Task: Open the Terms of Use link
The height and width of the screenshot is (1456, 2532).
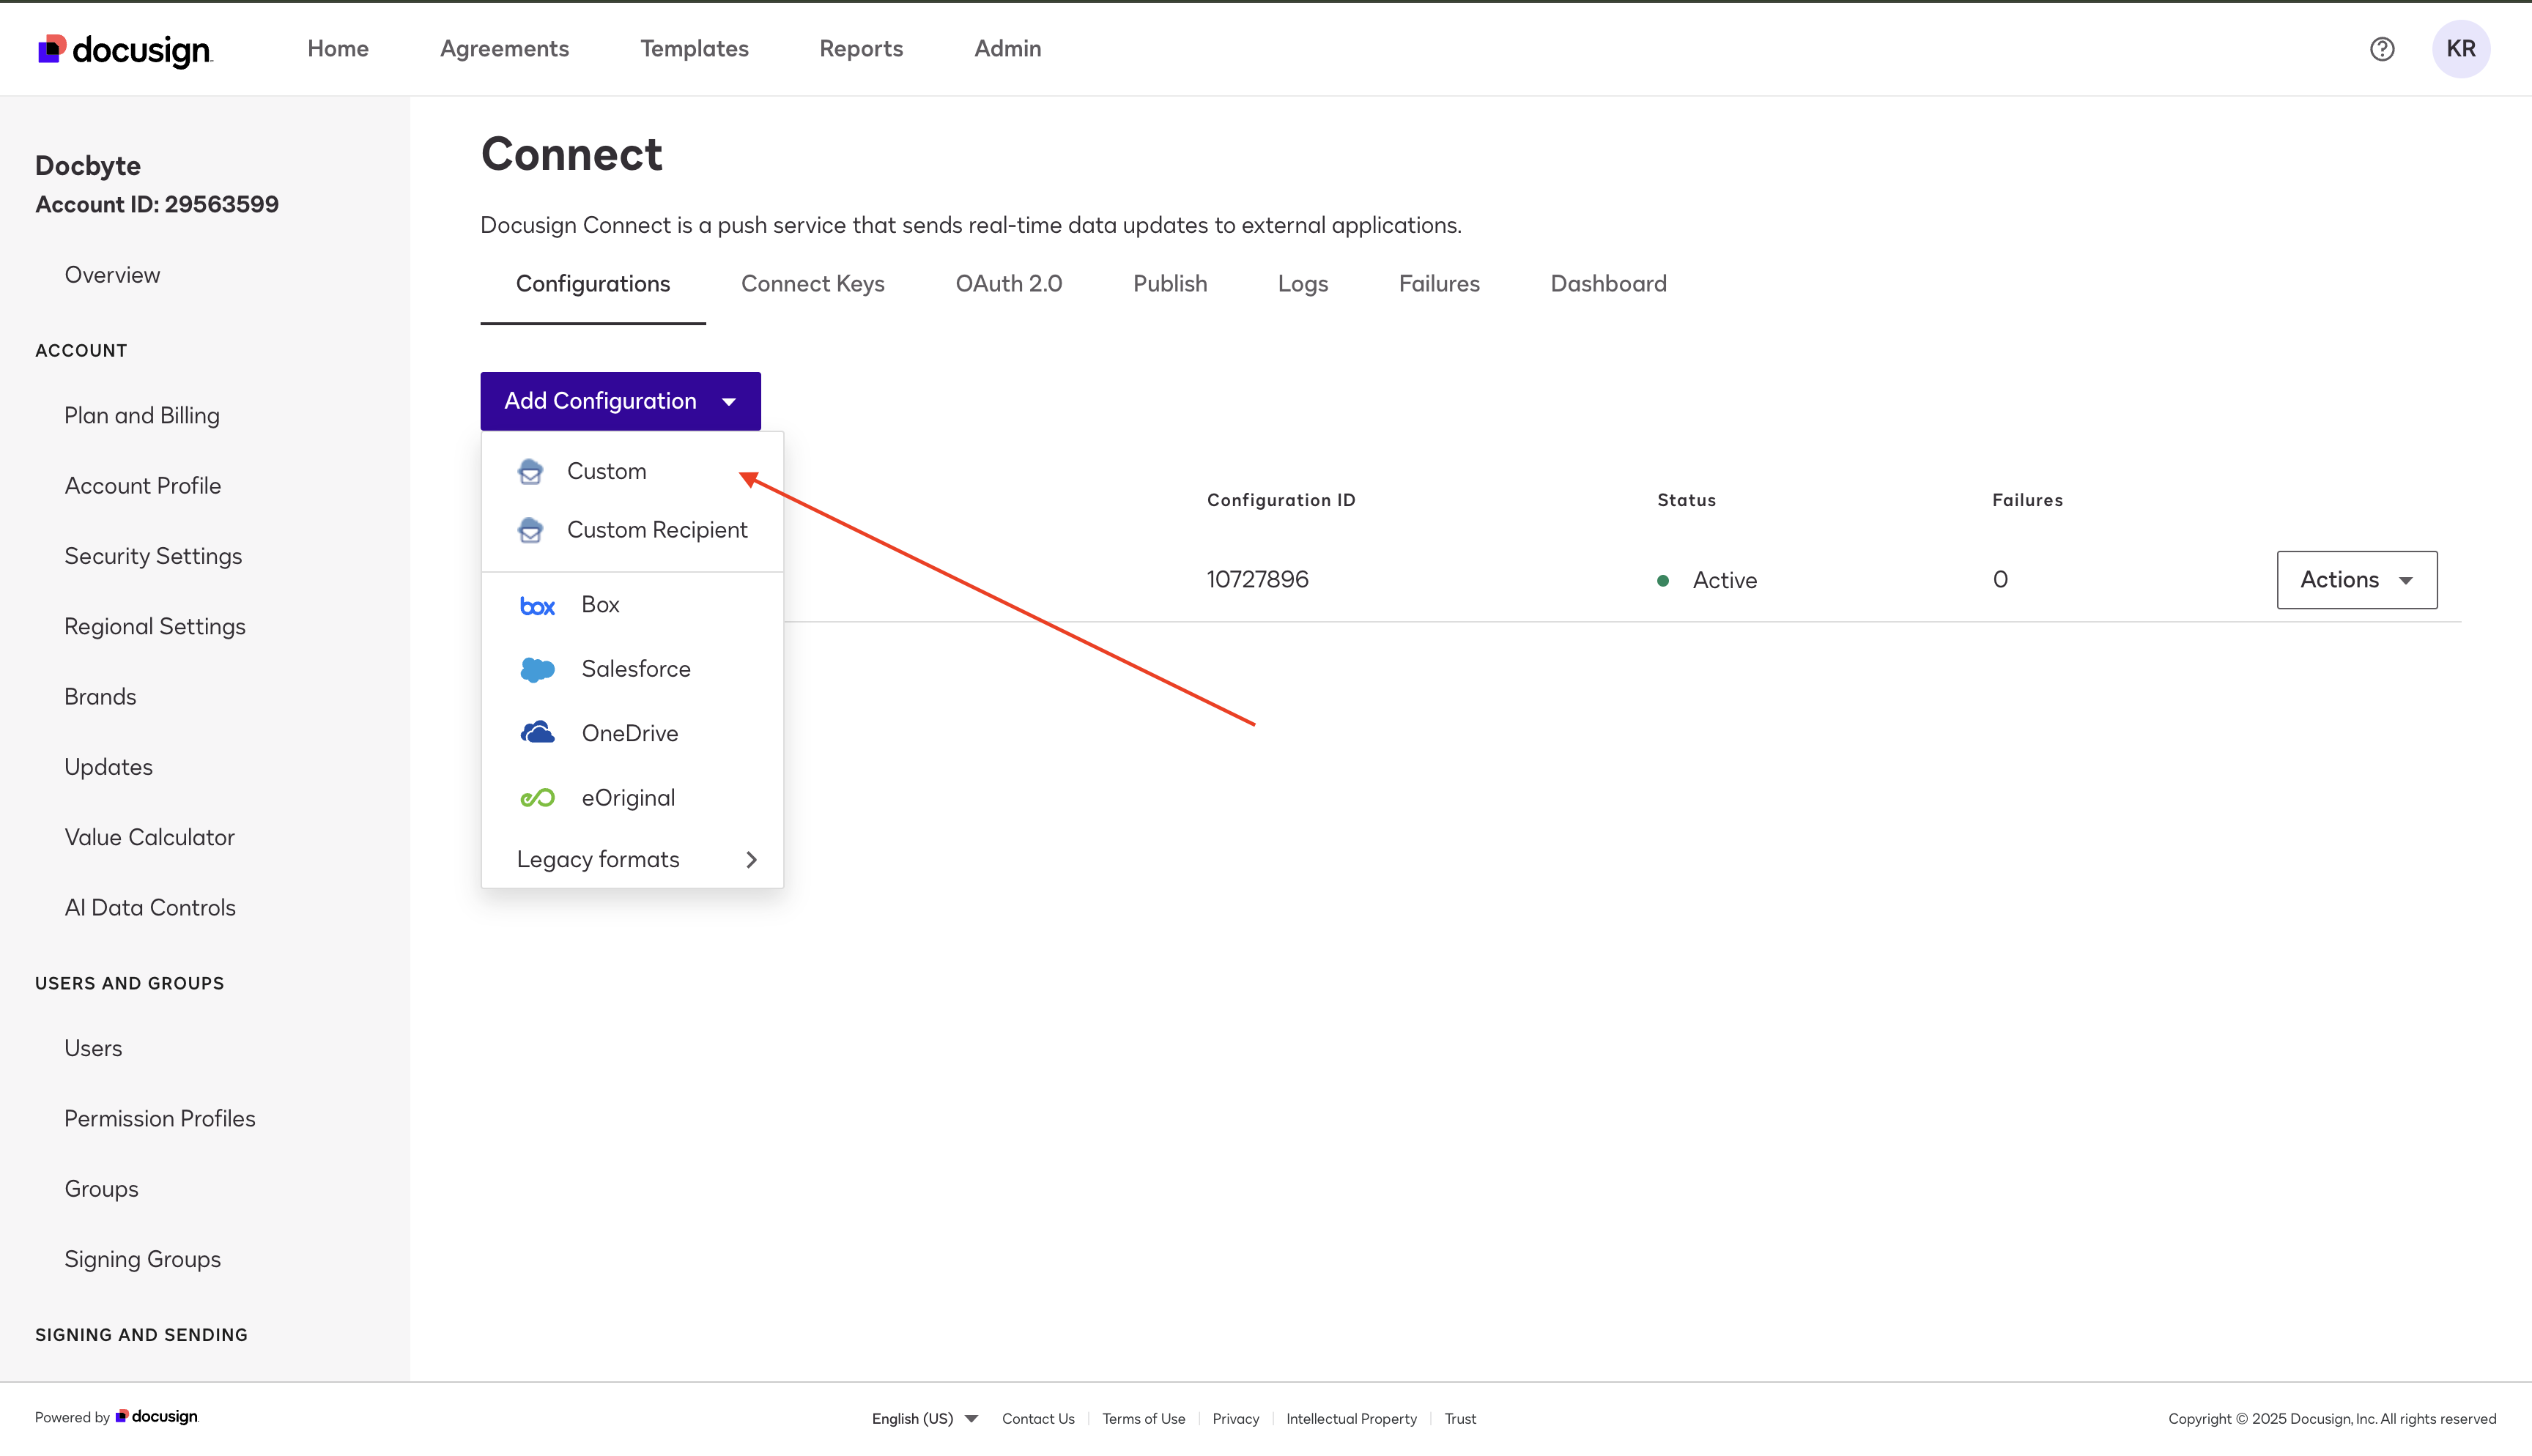Action: [1143, 1418]
